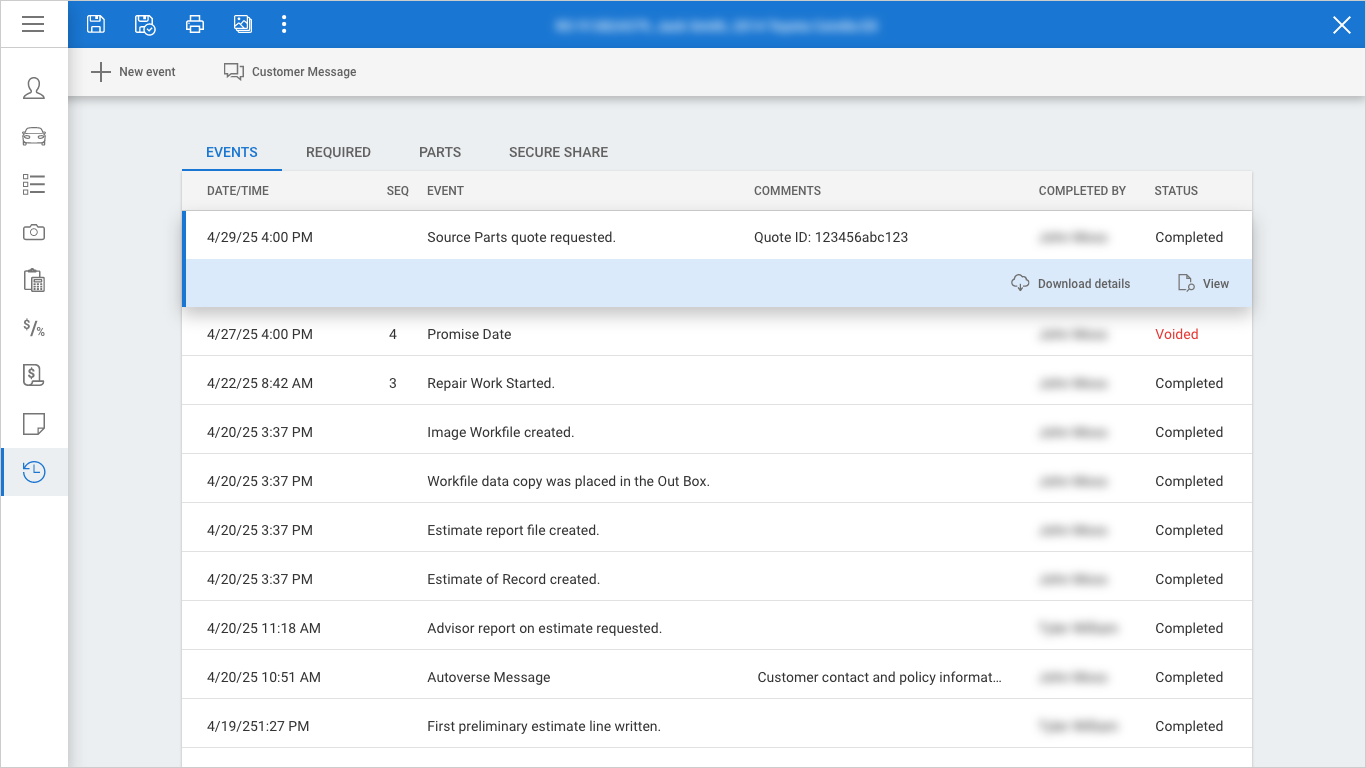
Task: Select 'Workfile data copy was placed in the Out Box.'
Action: [x=568, y=481]
